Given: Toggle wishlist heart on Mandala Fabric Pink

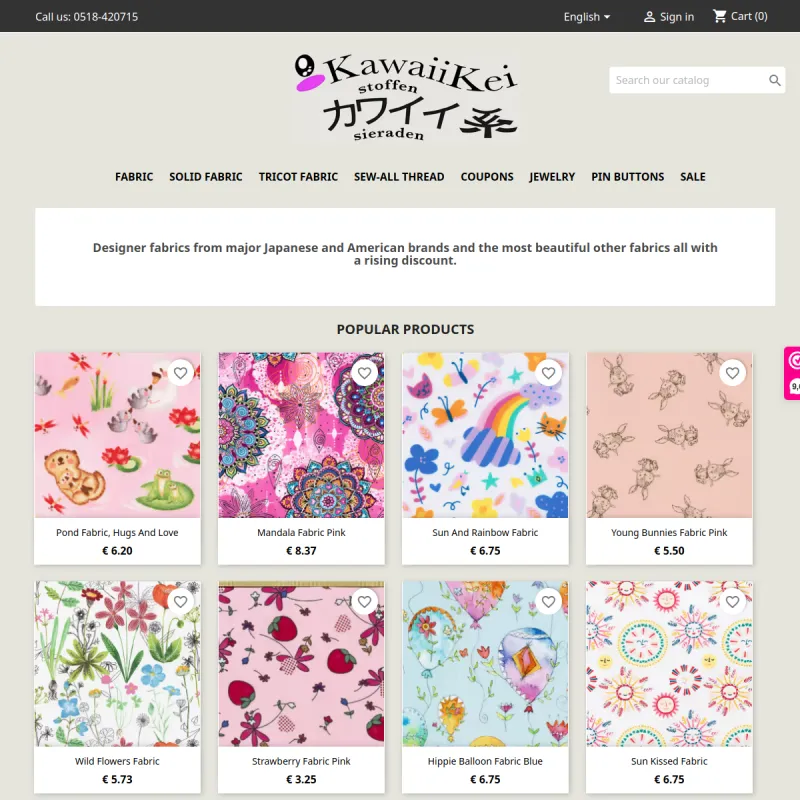Looking at the screenshot, I should tap(364, 373).
